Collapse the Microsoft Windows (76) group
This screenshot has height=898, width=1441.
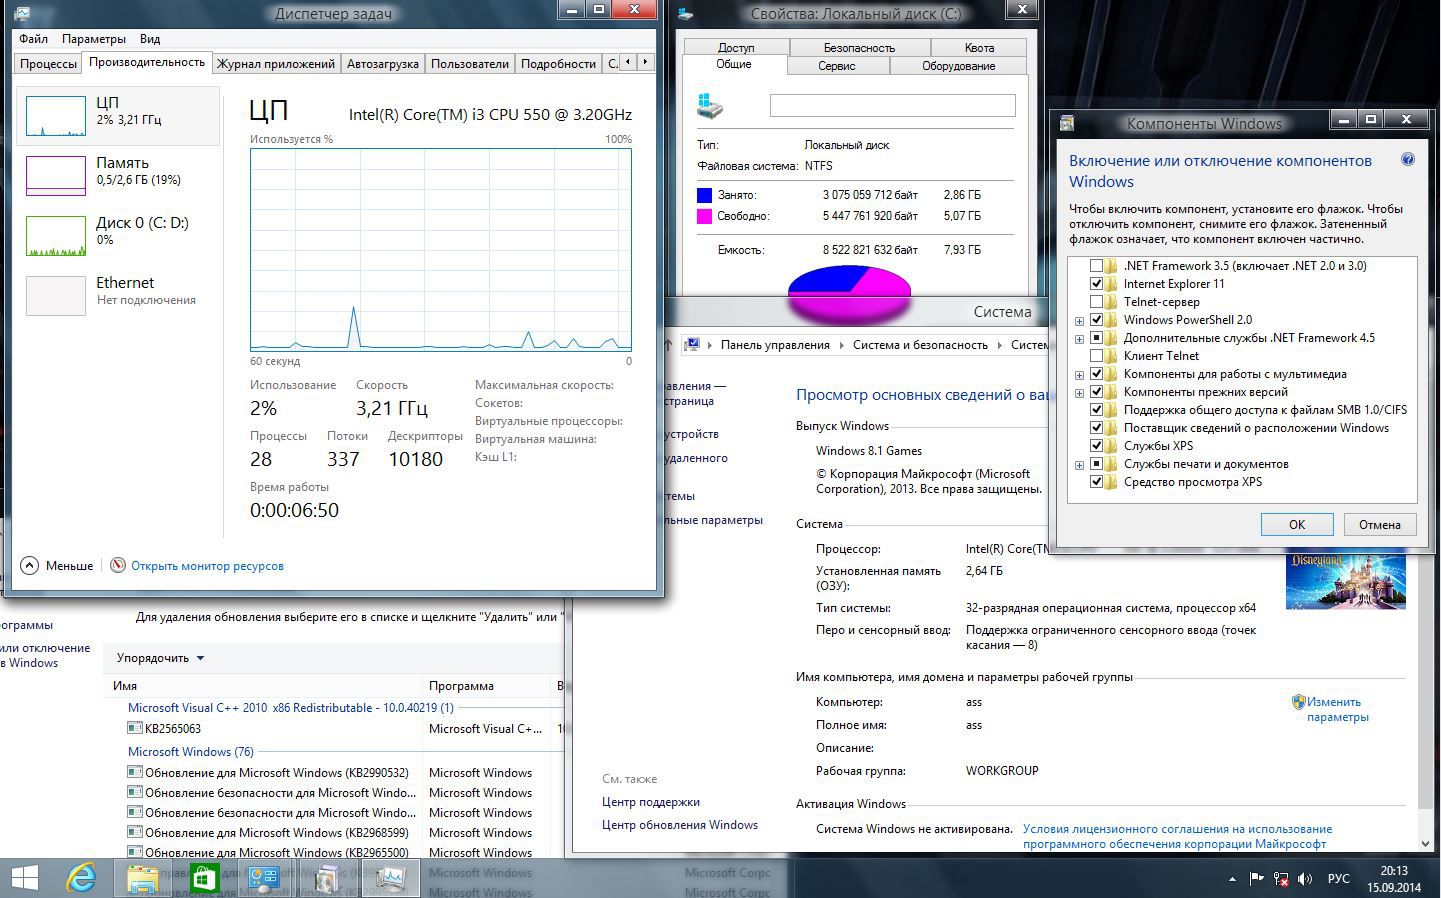point(191,752)
